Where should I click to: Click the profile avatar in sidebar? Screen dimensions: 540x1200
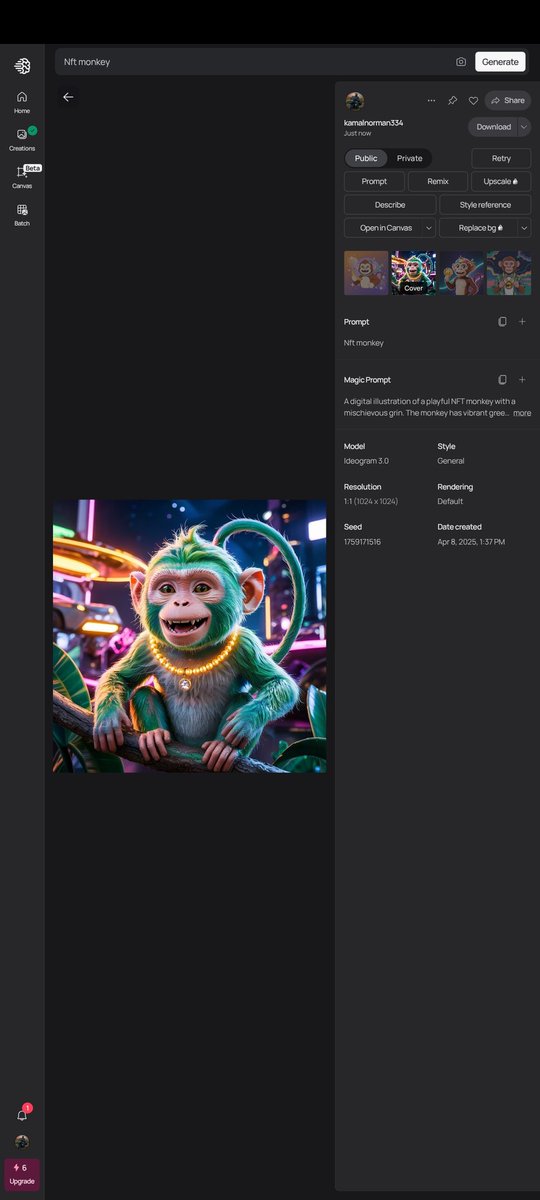point(22,1141)
